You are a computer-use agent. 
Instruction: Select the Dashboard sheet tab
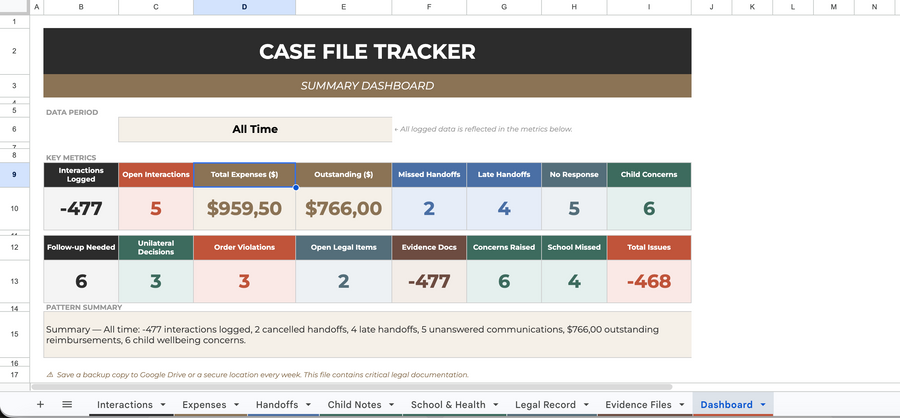tap(726, 404)
